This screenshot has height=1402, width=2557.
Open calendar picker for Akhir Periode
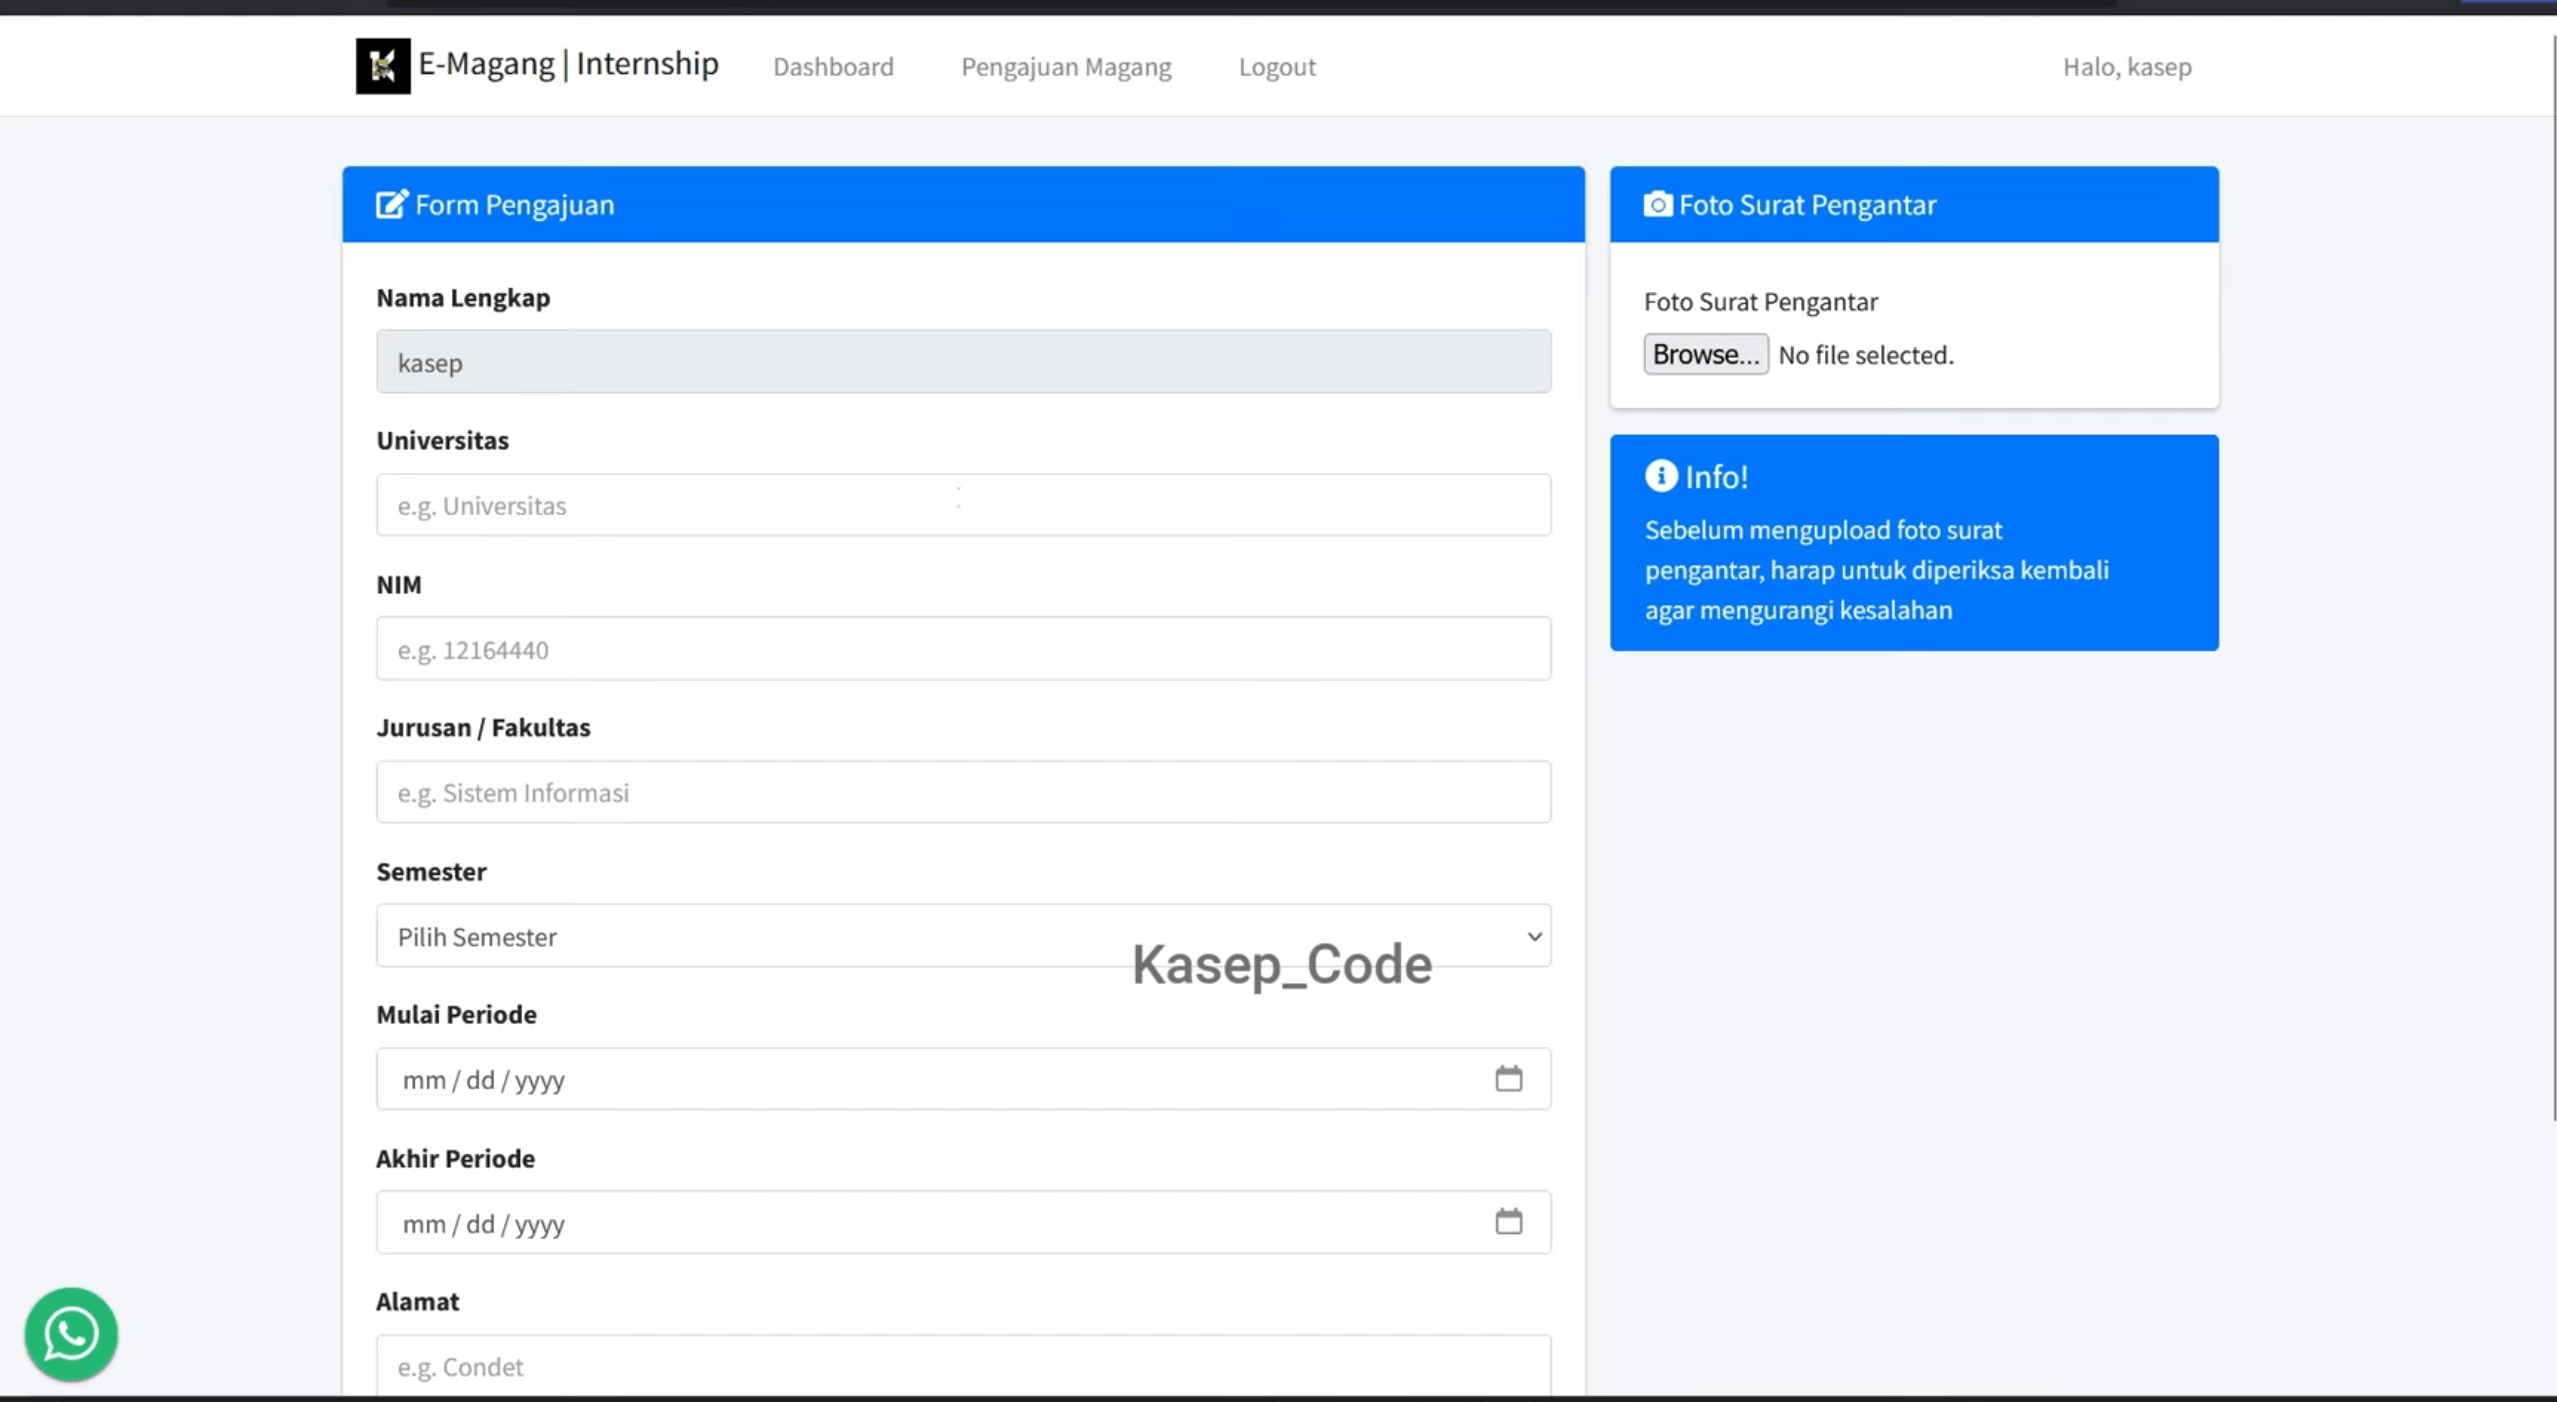point(1508,1221)
